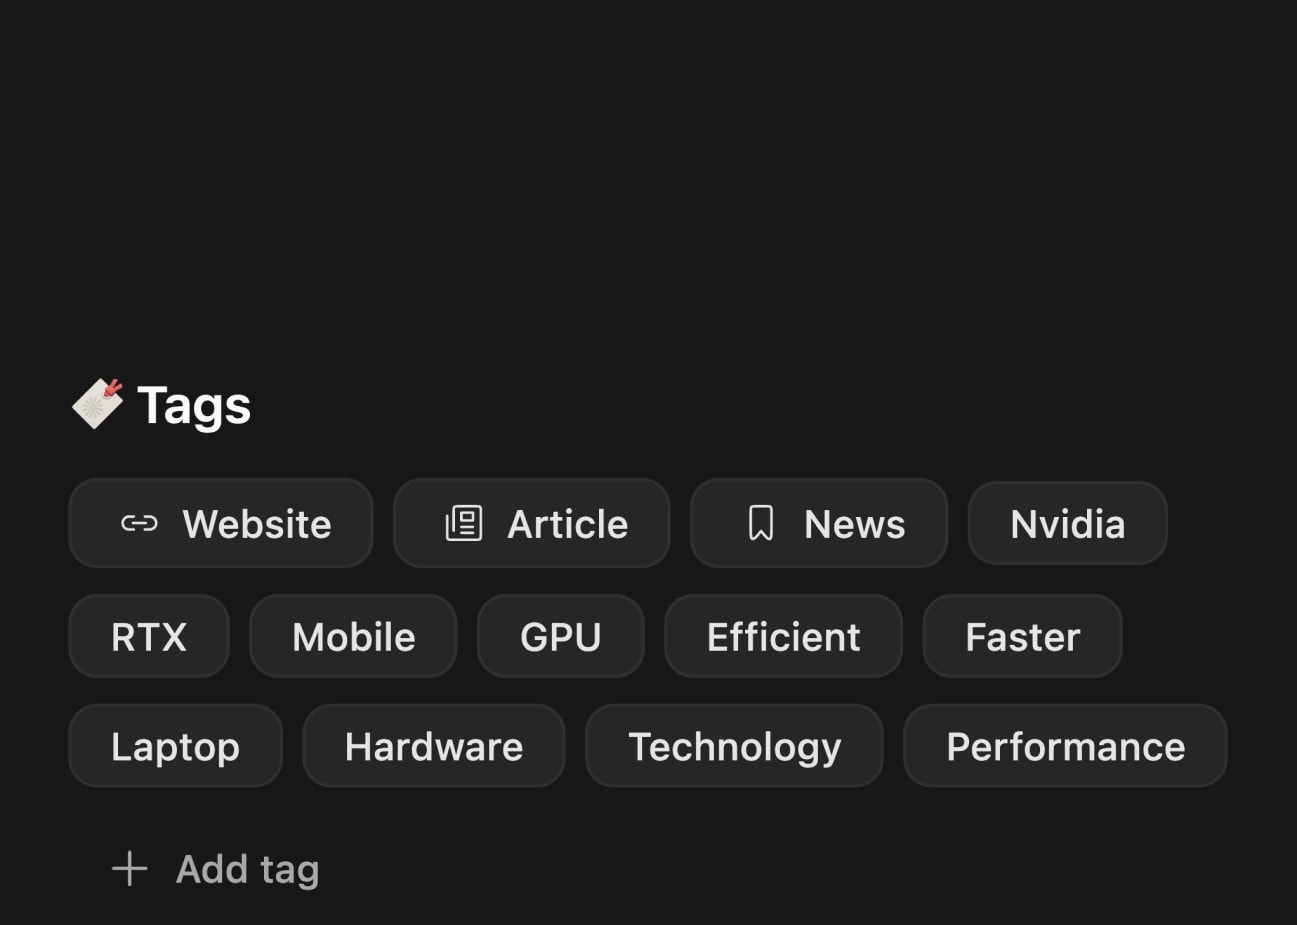
Task: Click the bookmark icon on News tag
Action: click(x=761, y=523)
